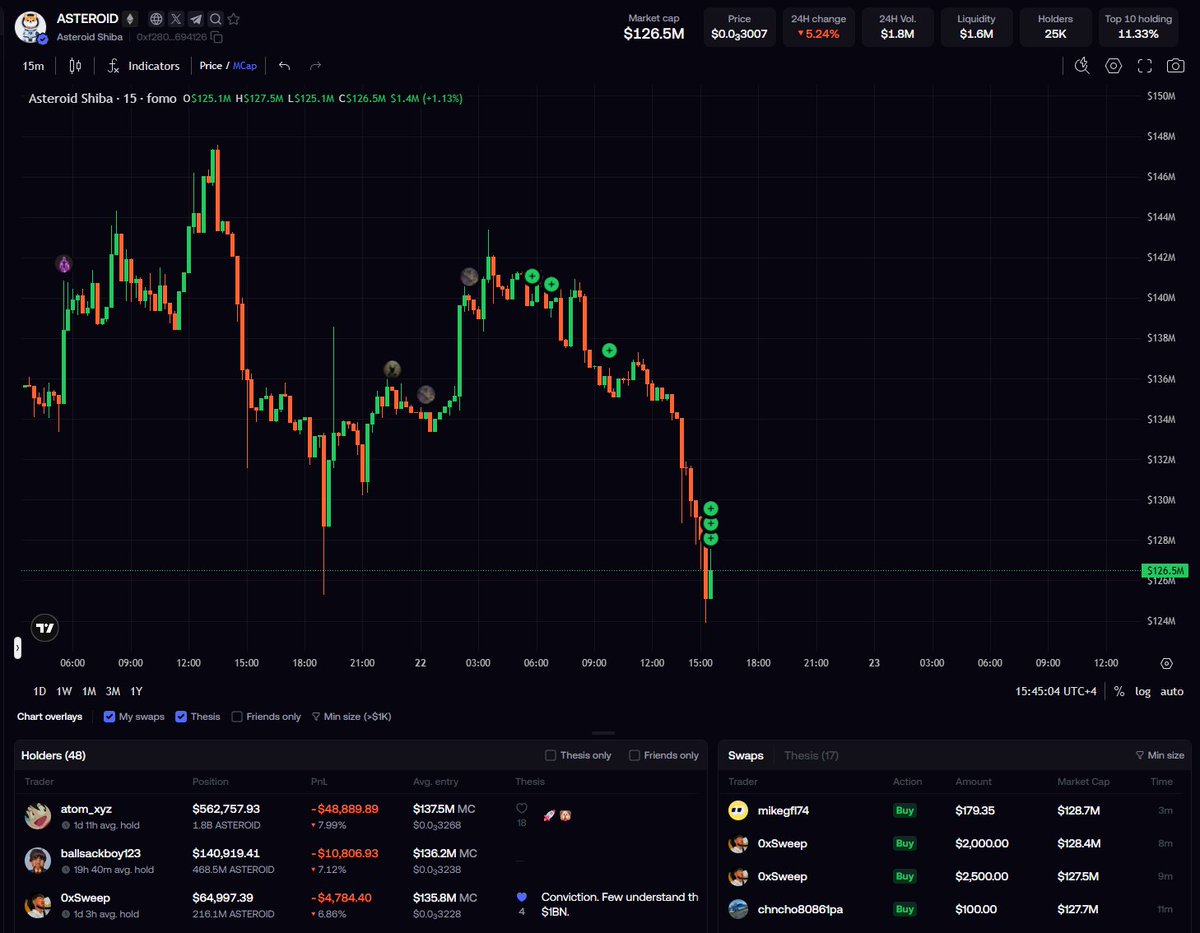Screen dimensions: 1200x933
Task: Toggle percent scale on the chart
Action: 1119,691
